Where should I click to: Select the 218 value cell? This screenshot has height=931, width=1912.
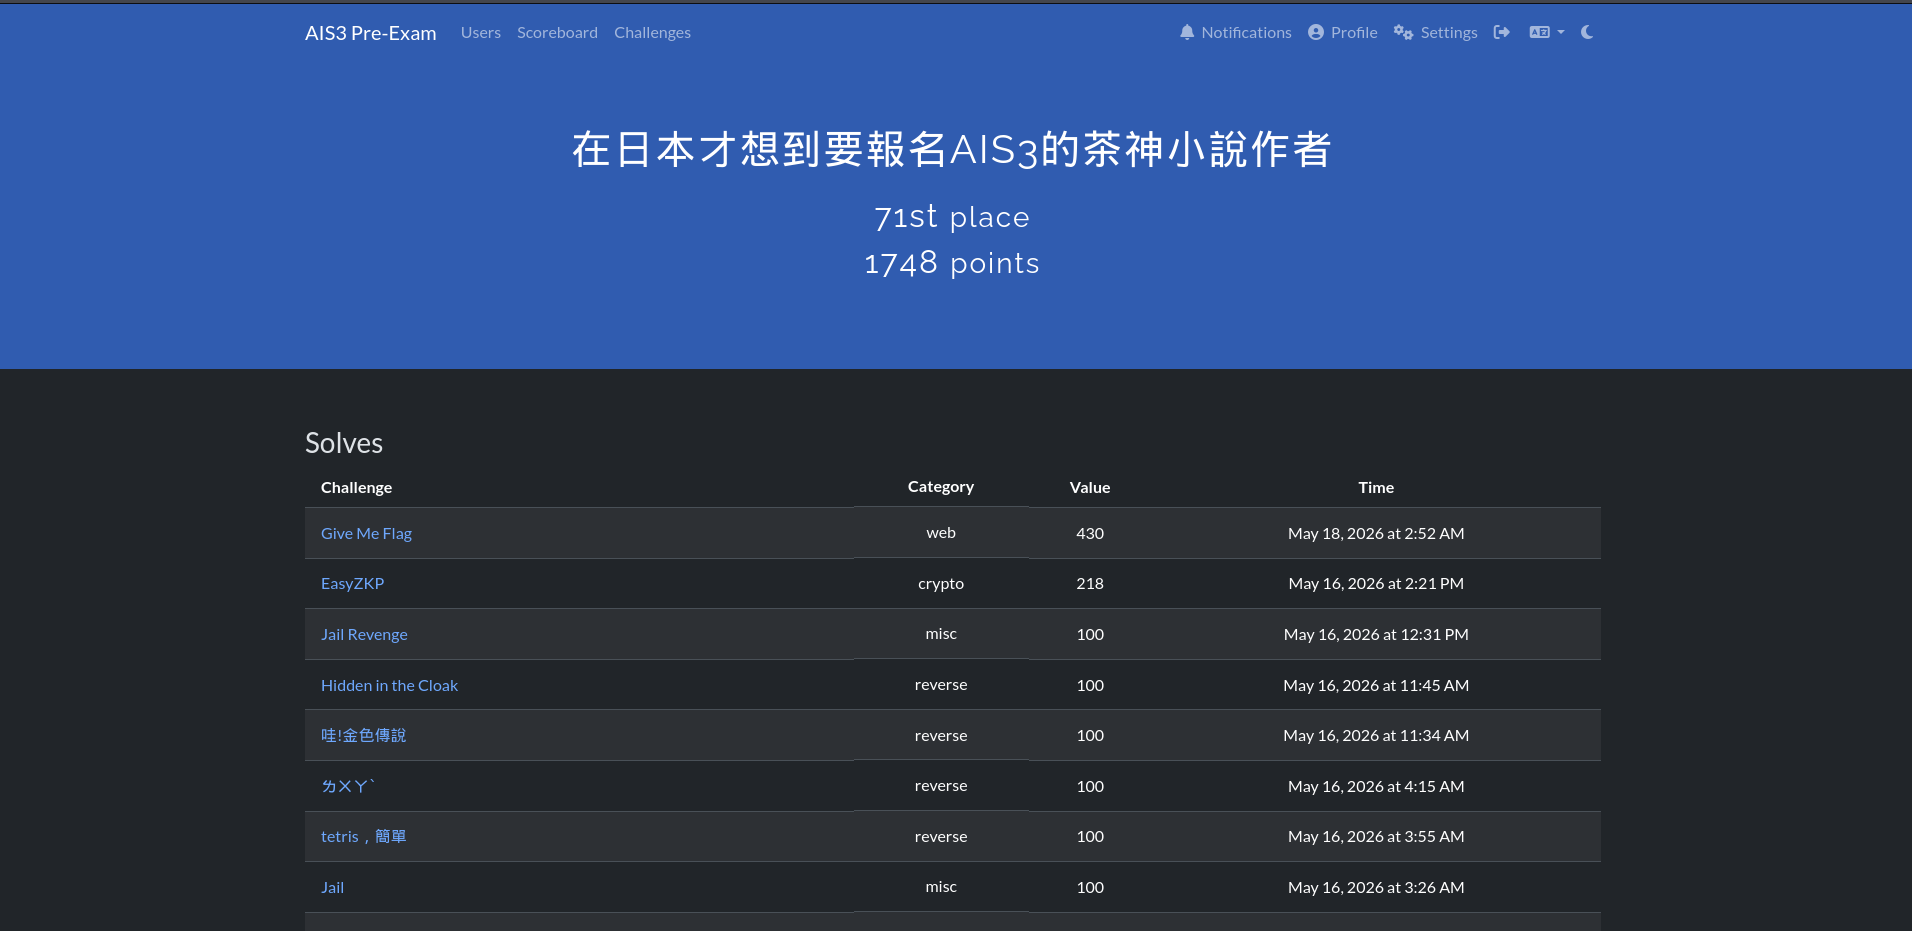pyautogui.click(x=1090, y=584)
